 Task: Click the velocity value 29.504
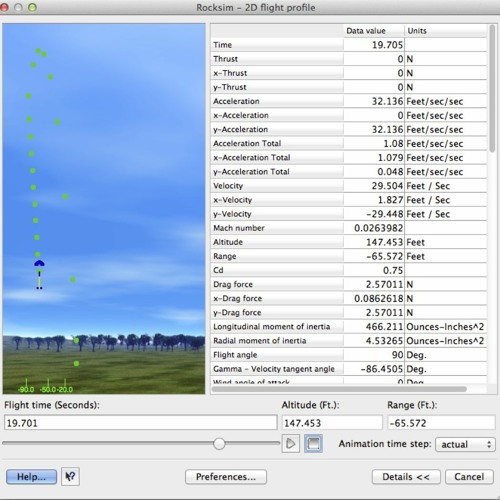pyautogui.click(x=387, y=186)
